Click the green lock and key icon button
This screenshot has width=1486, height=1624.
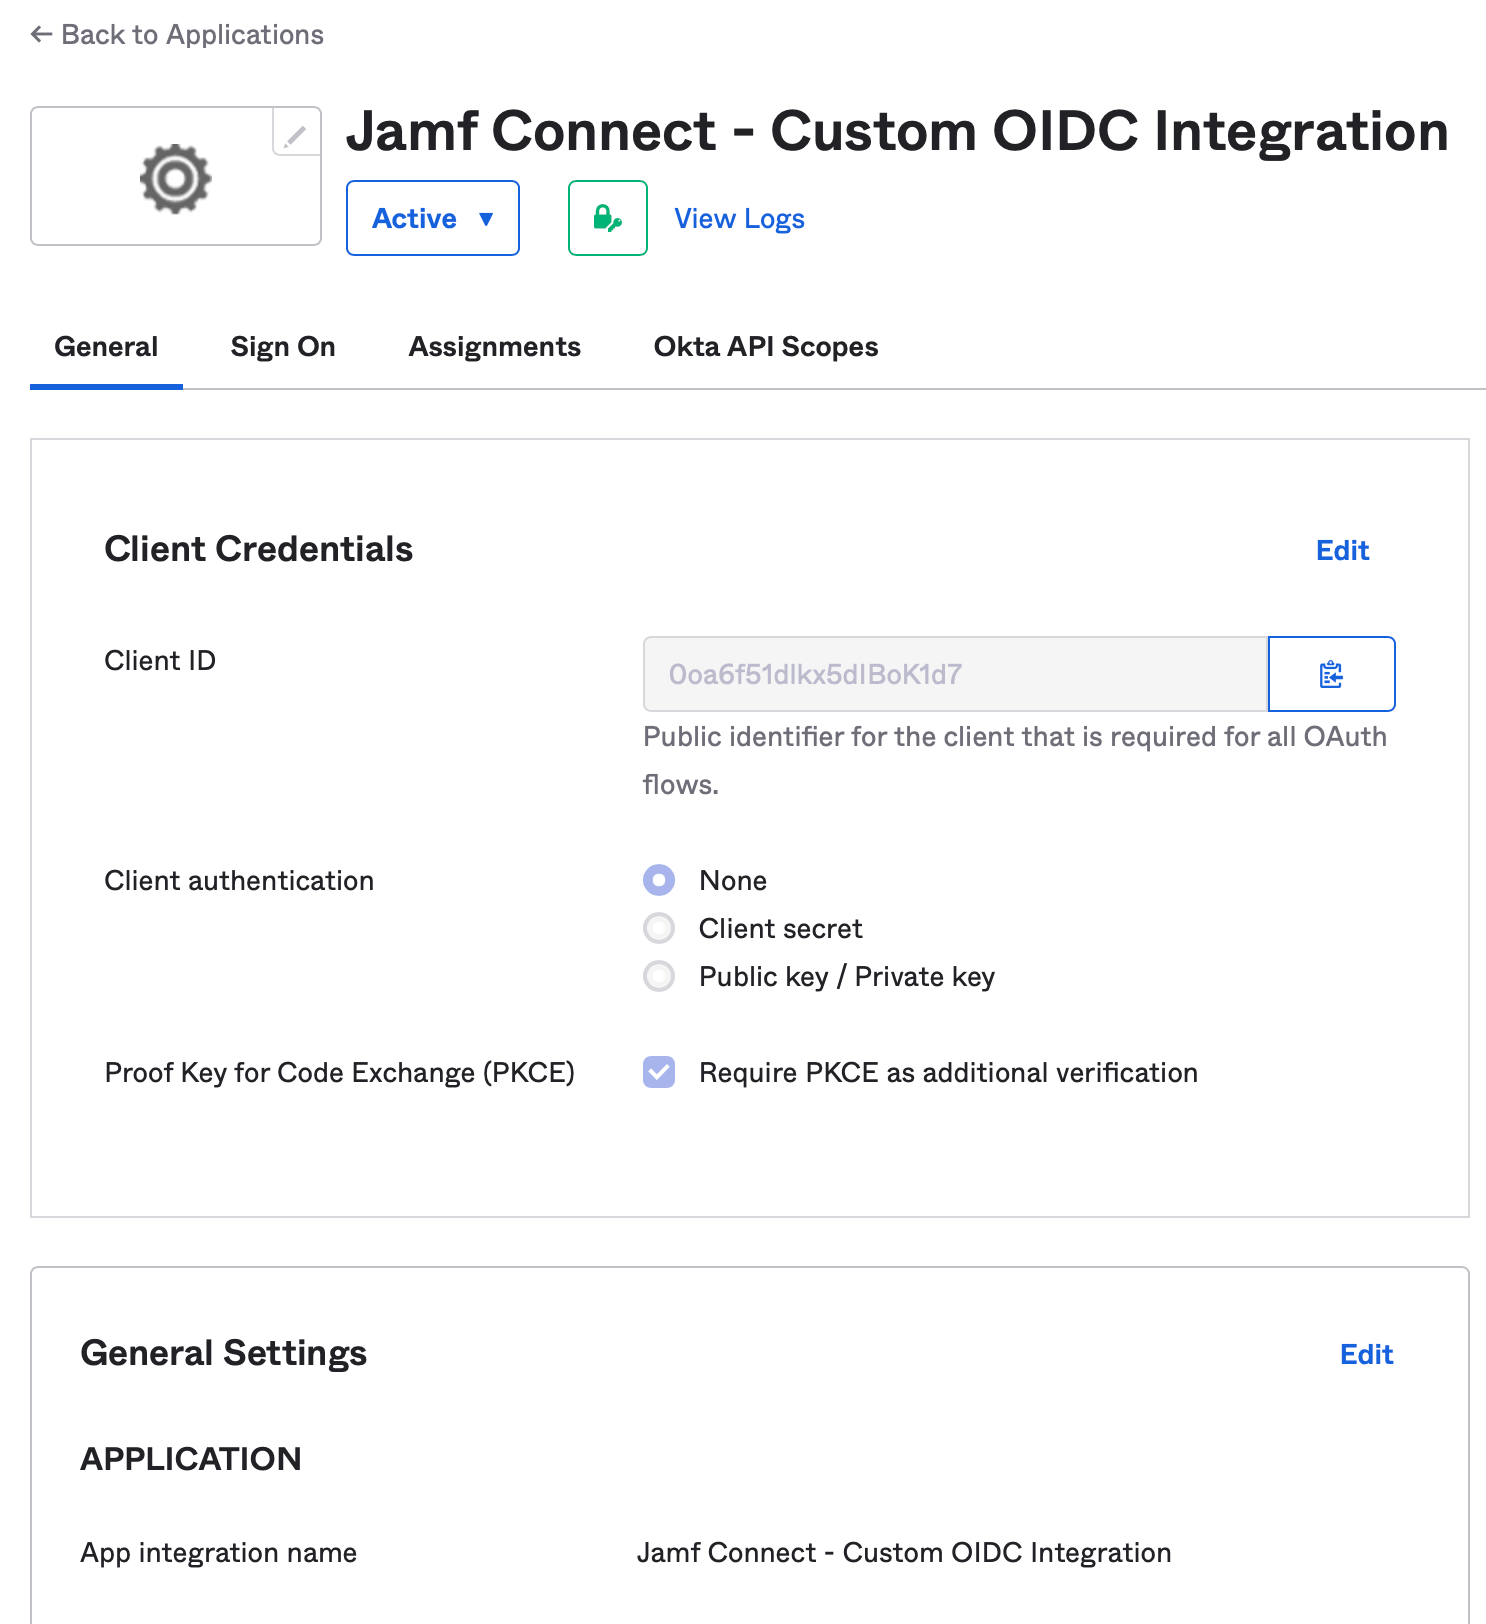coord(608,218)
